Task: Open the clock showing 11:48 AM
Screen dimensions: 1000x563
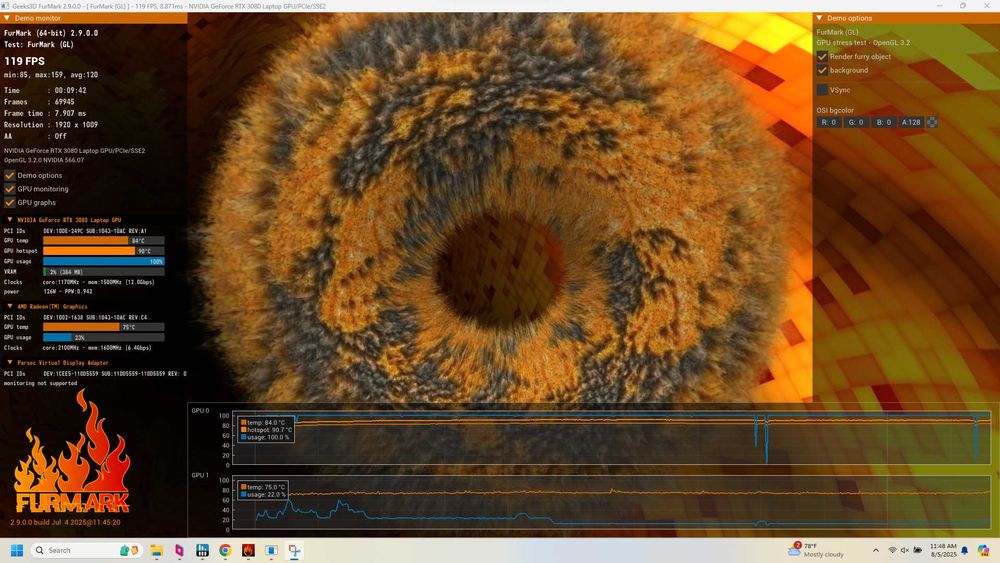Action: [943, 550]
